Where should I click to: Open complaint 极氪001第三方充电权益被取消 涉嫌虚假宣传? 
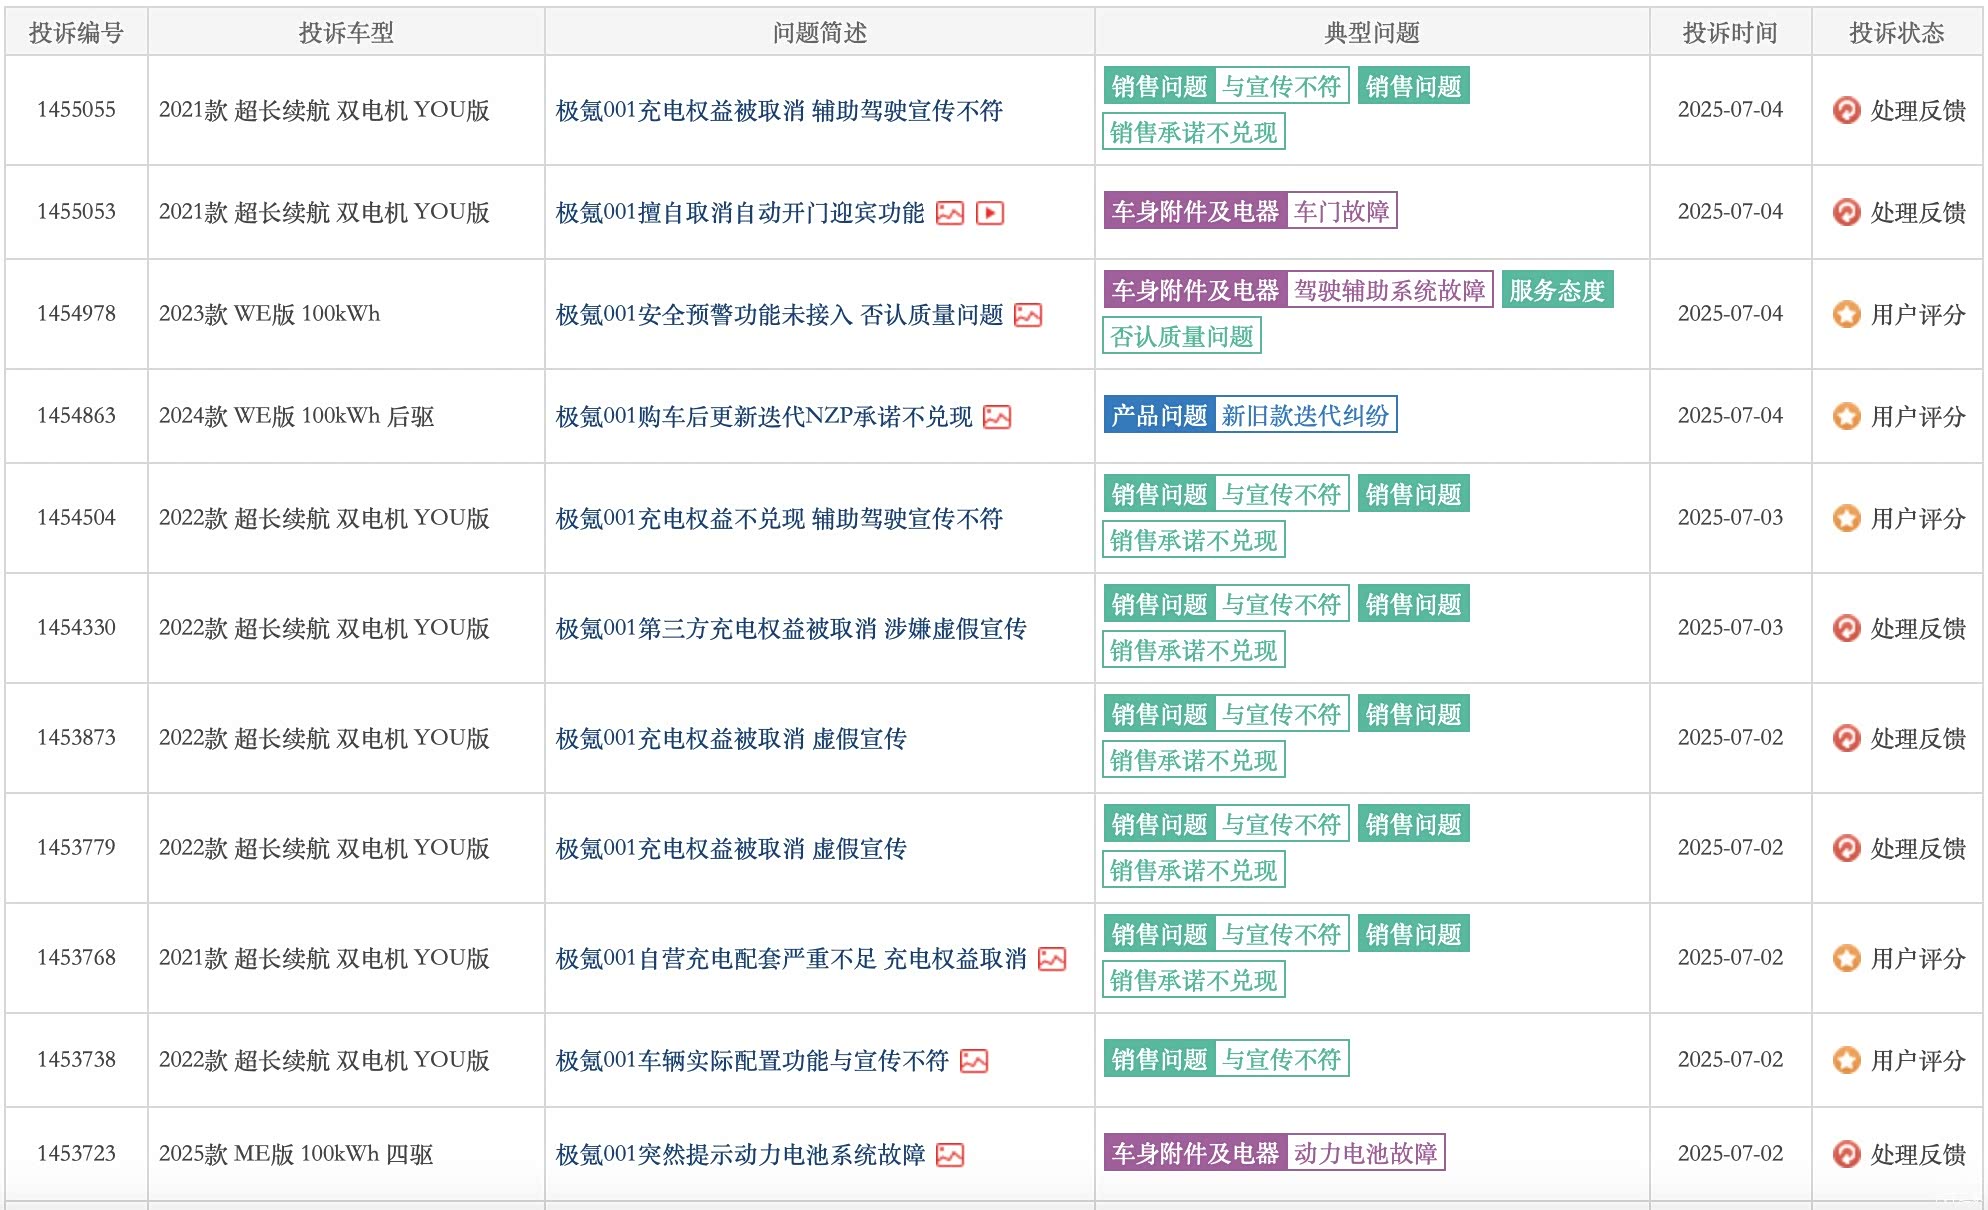pyautogui.click(x=790, y=629)
